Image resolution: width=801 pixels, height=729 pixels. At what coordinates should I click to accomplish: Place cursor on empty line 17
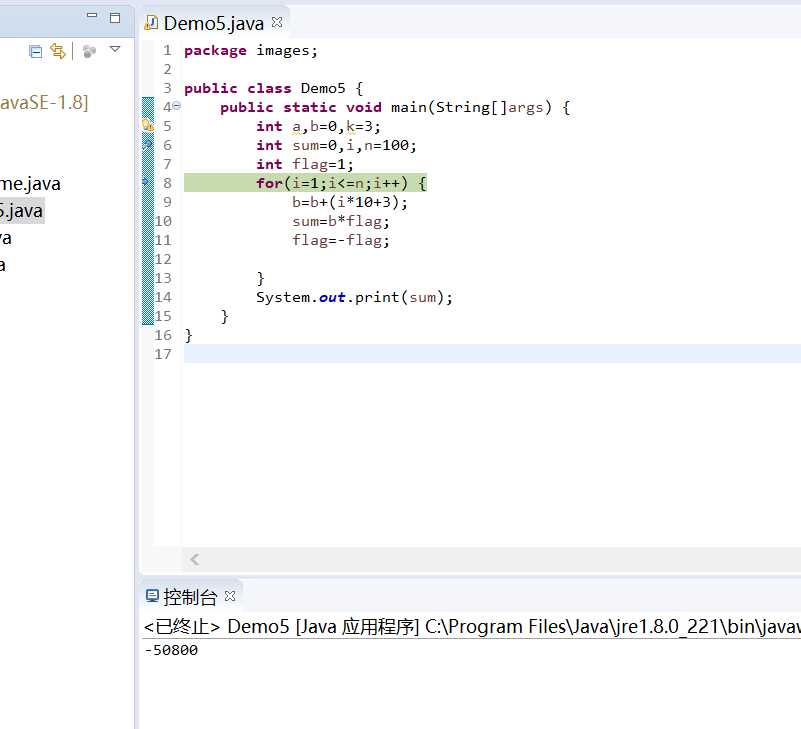[492, 354]
